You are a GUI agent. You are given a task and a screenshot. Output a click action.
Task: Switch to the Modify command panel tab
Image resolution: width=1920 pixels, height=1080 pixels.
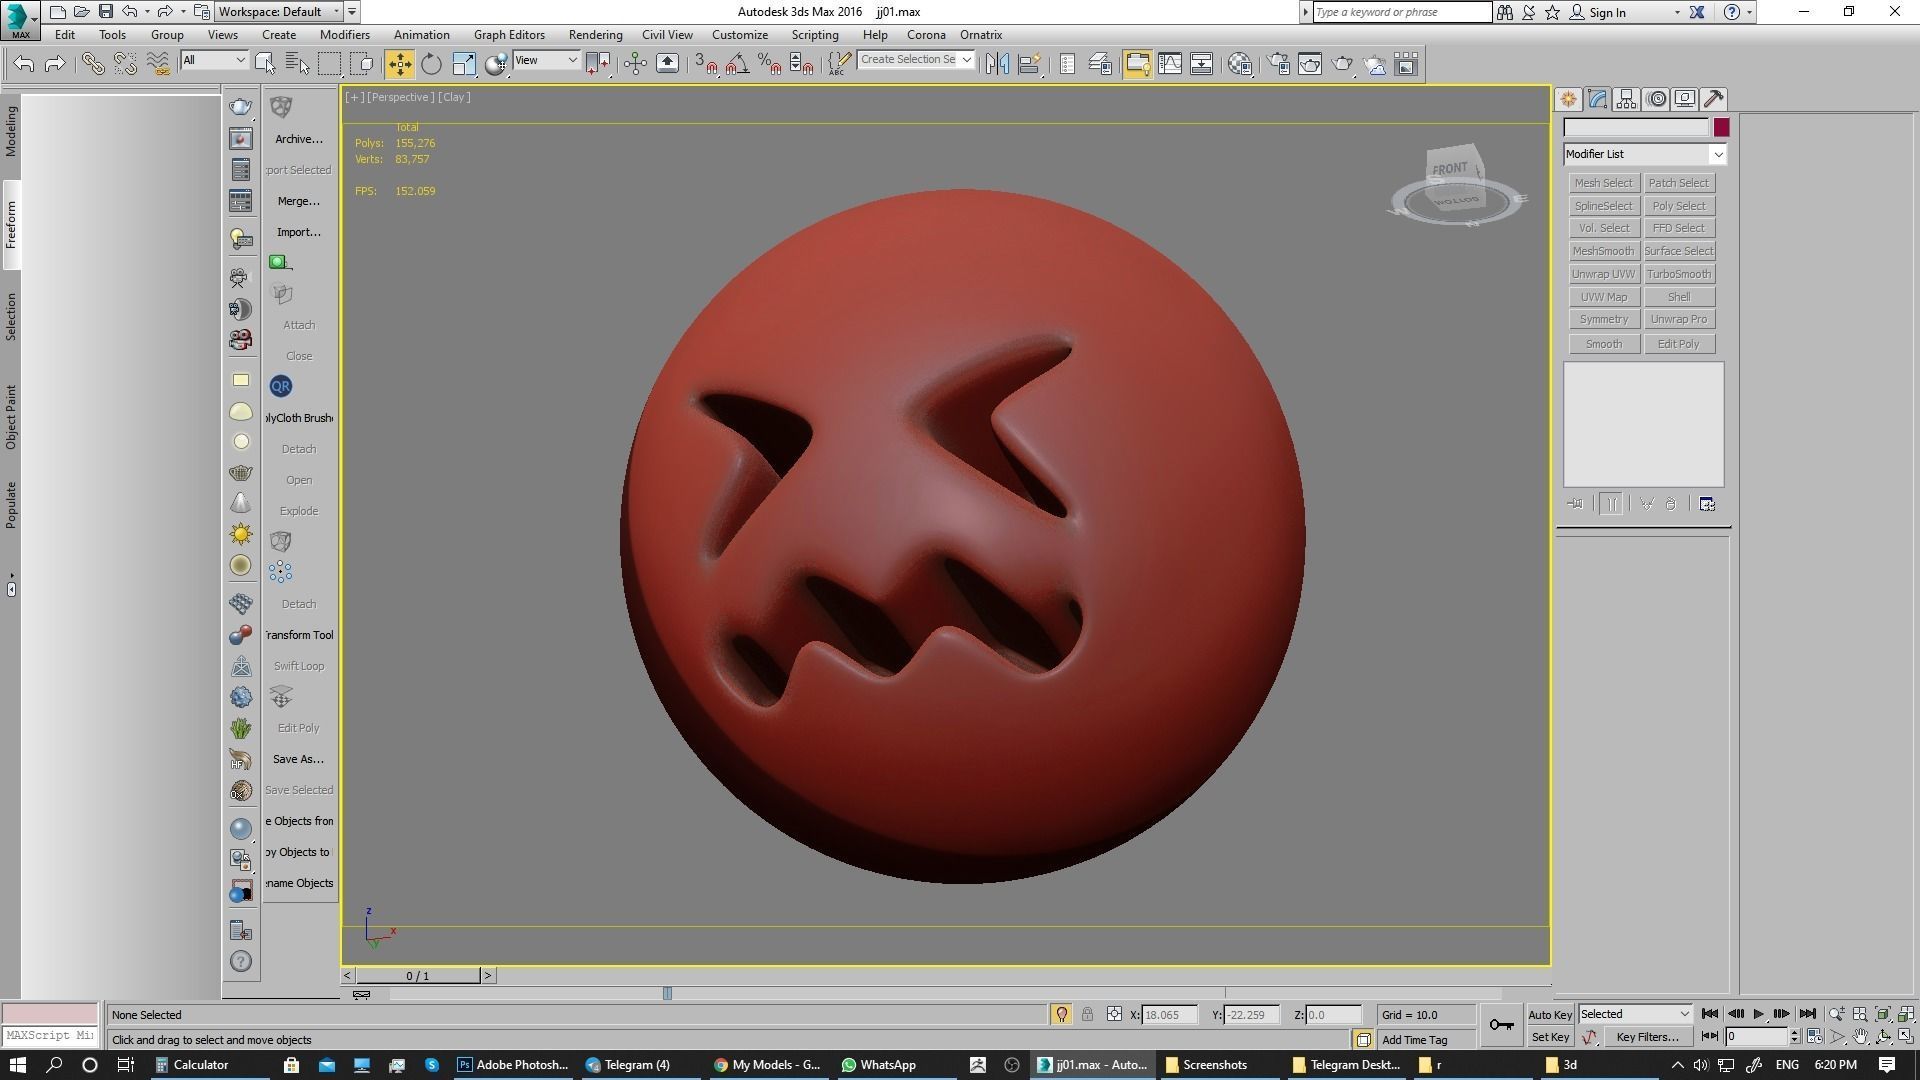(1597, 99)
